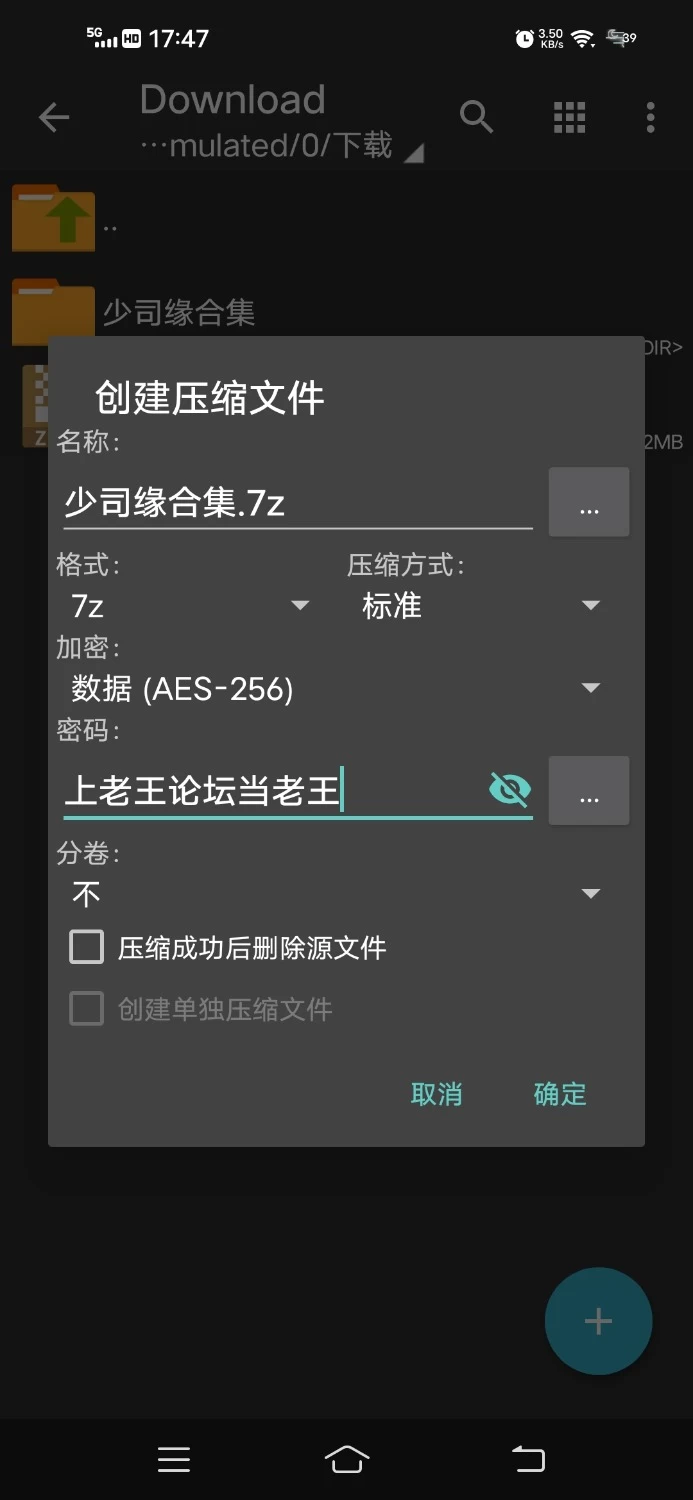The height and width of the screenshot is (1500, 693).
Task: Toggle password visibility eye icon
Action: coord(510,790)
